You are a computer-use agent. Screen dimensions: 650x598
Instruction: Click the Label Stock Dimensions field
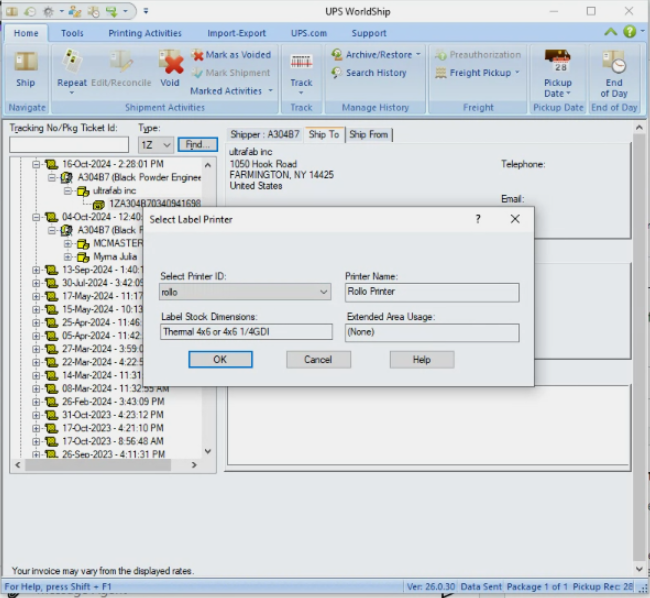point(246,332)
